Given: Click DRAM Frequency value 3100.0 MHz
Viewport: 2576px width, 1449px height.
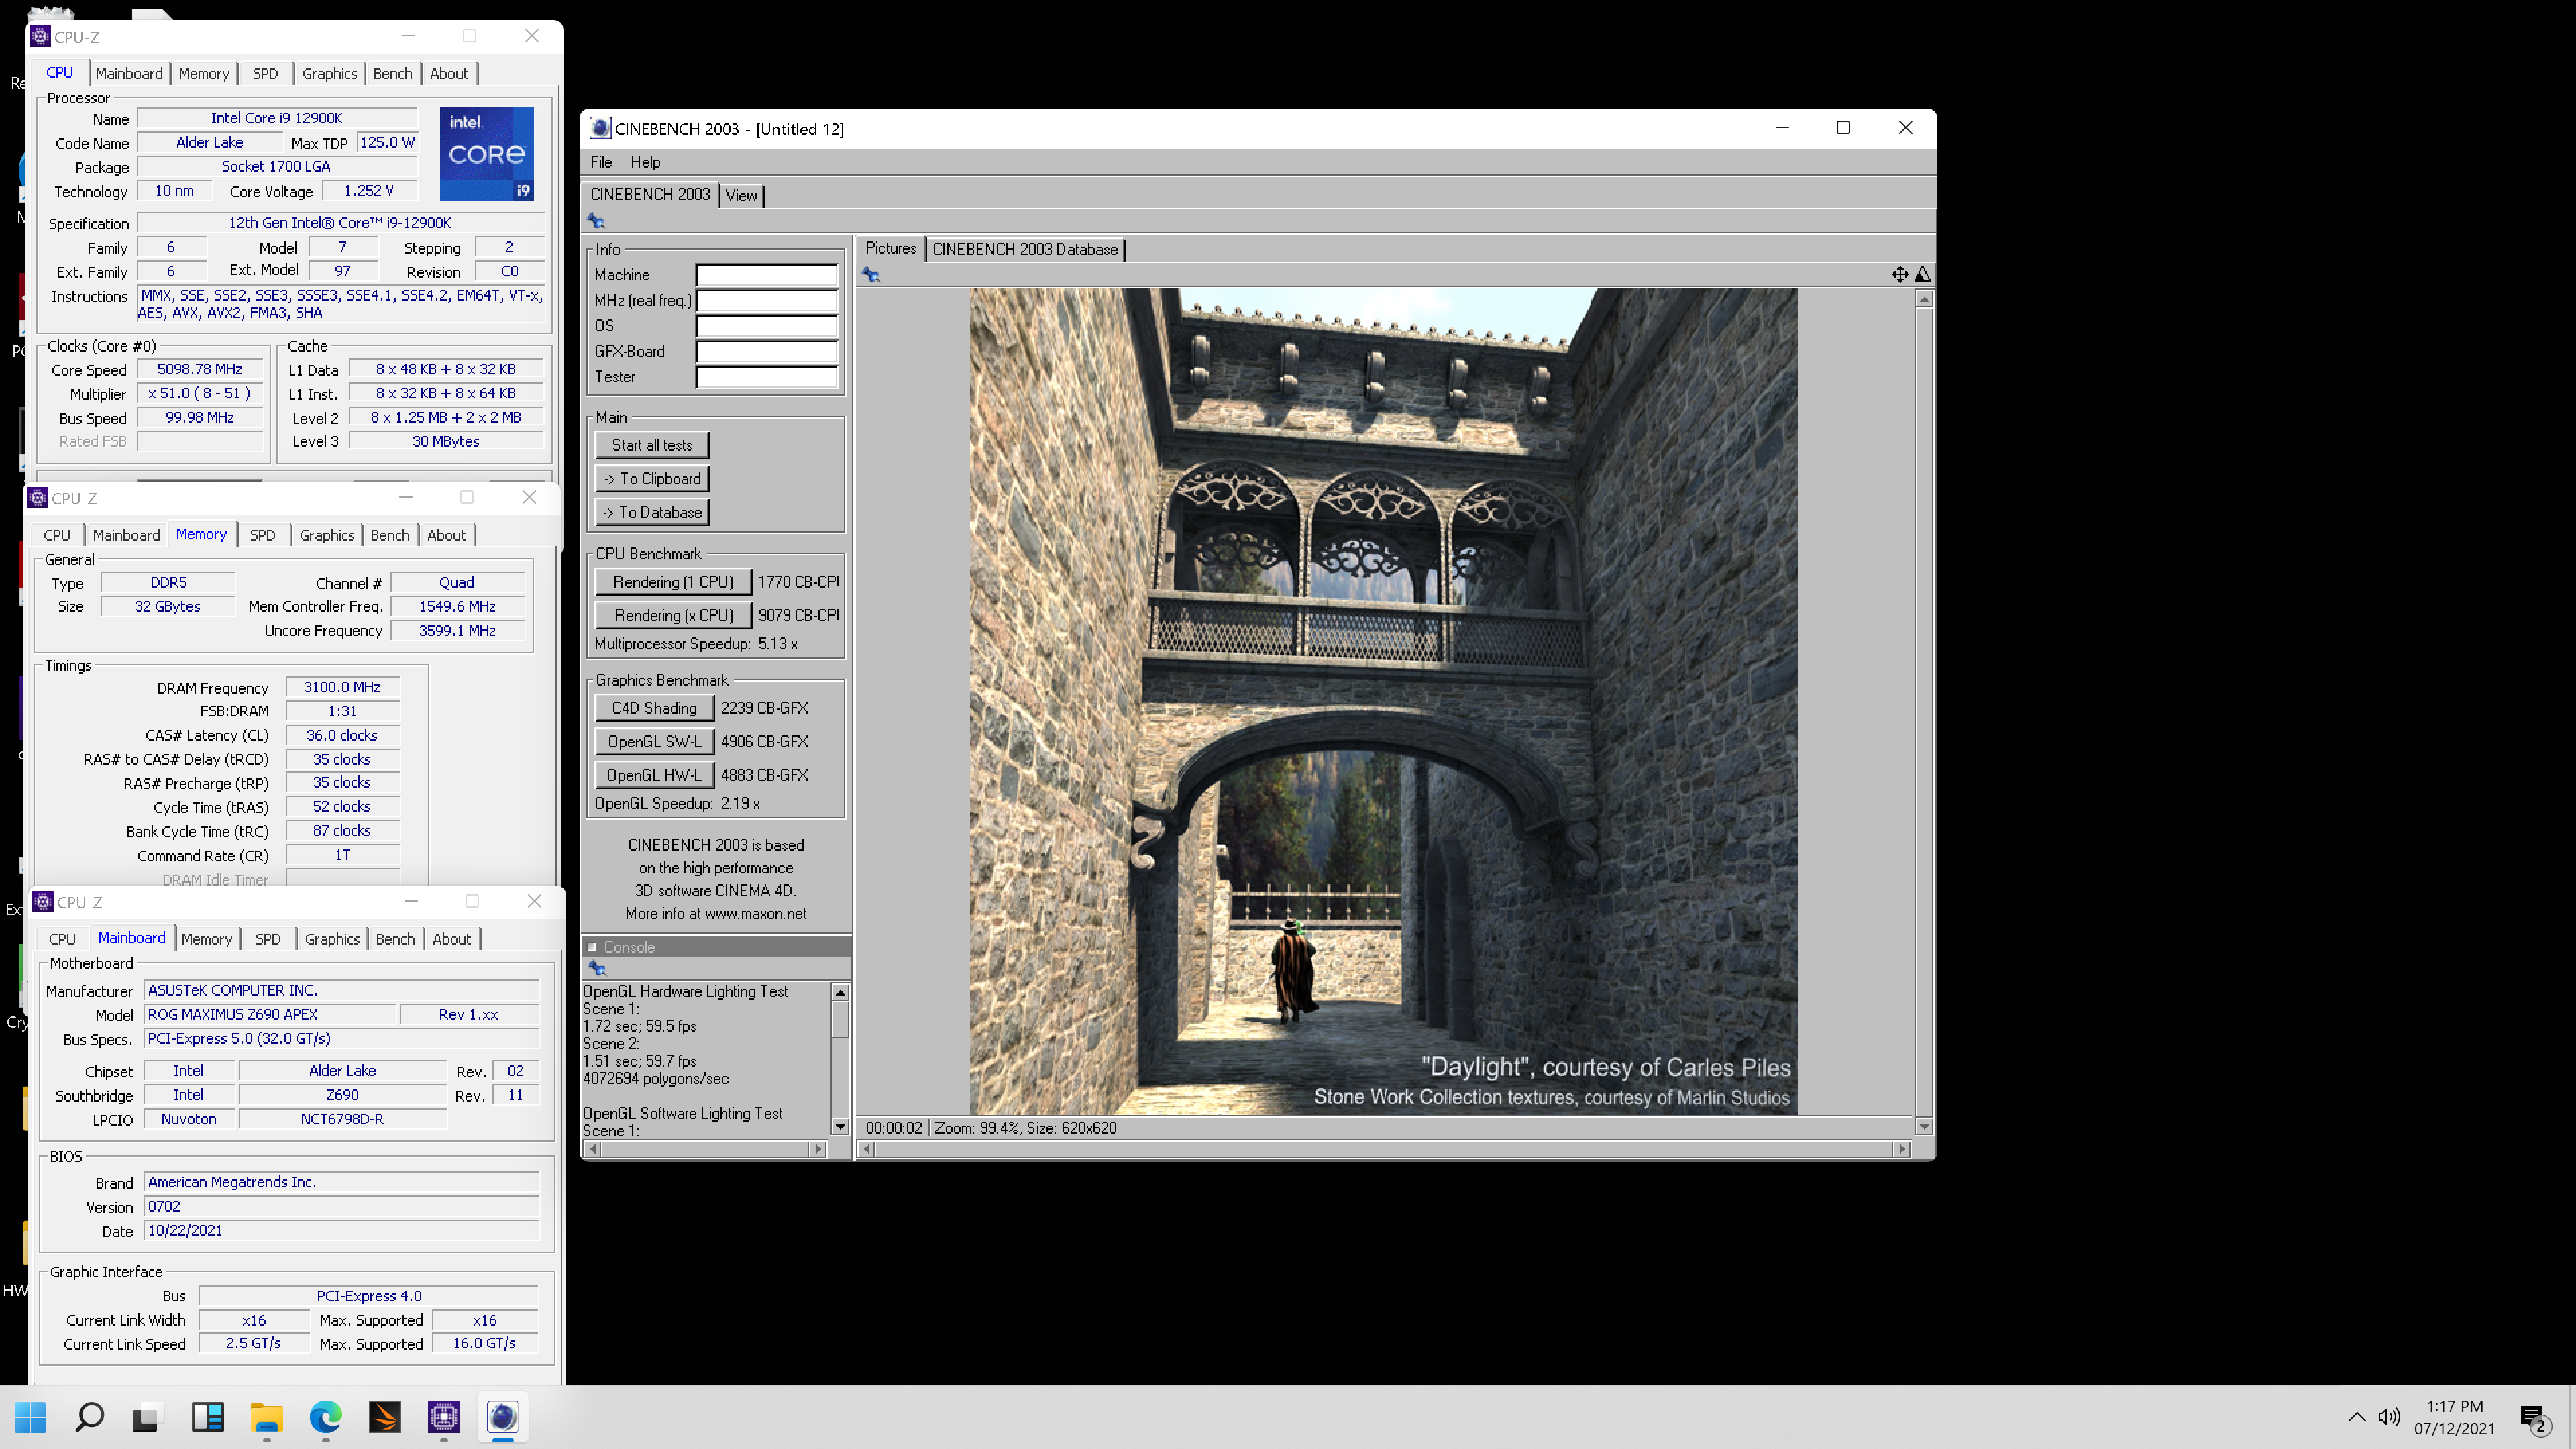Looking at the screenshot, I should tap(342, 687).
